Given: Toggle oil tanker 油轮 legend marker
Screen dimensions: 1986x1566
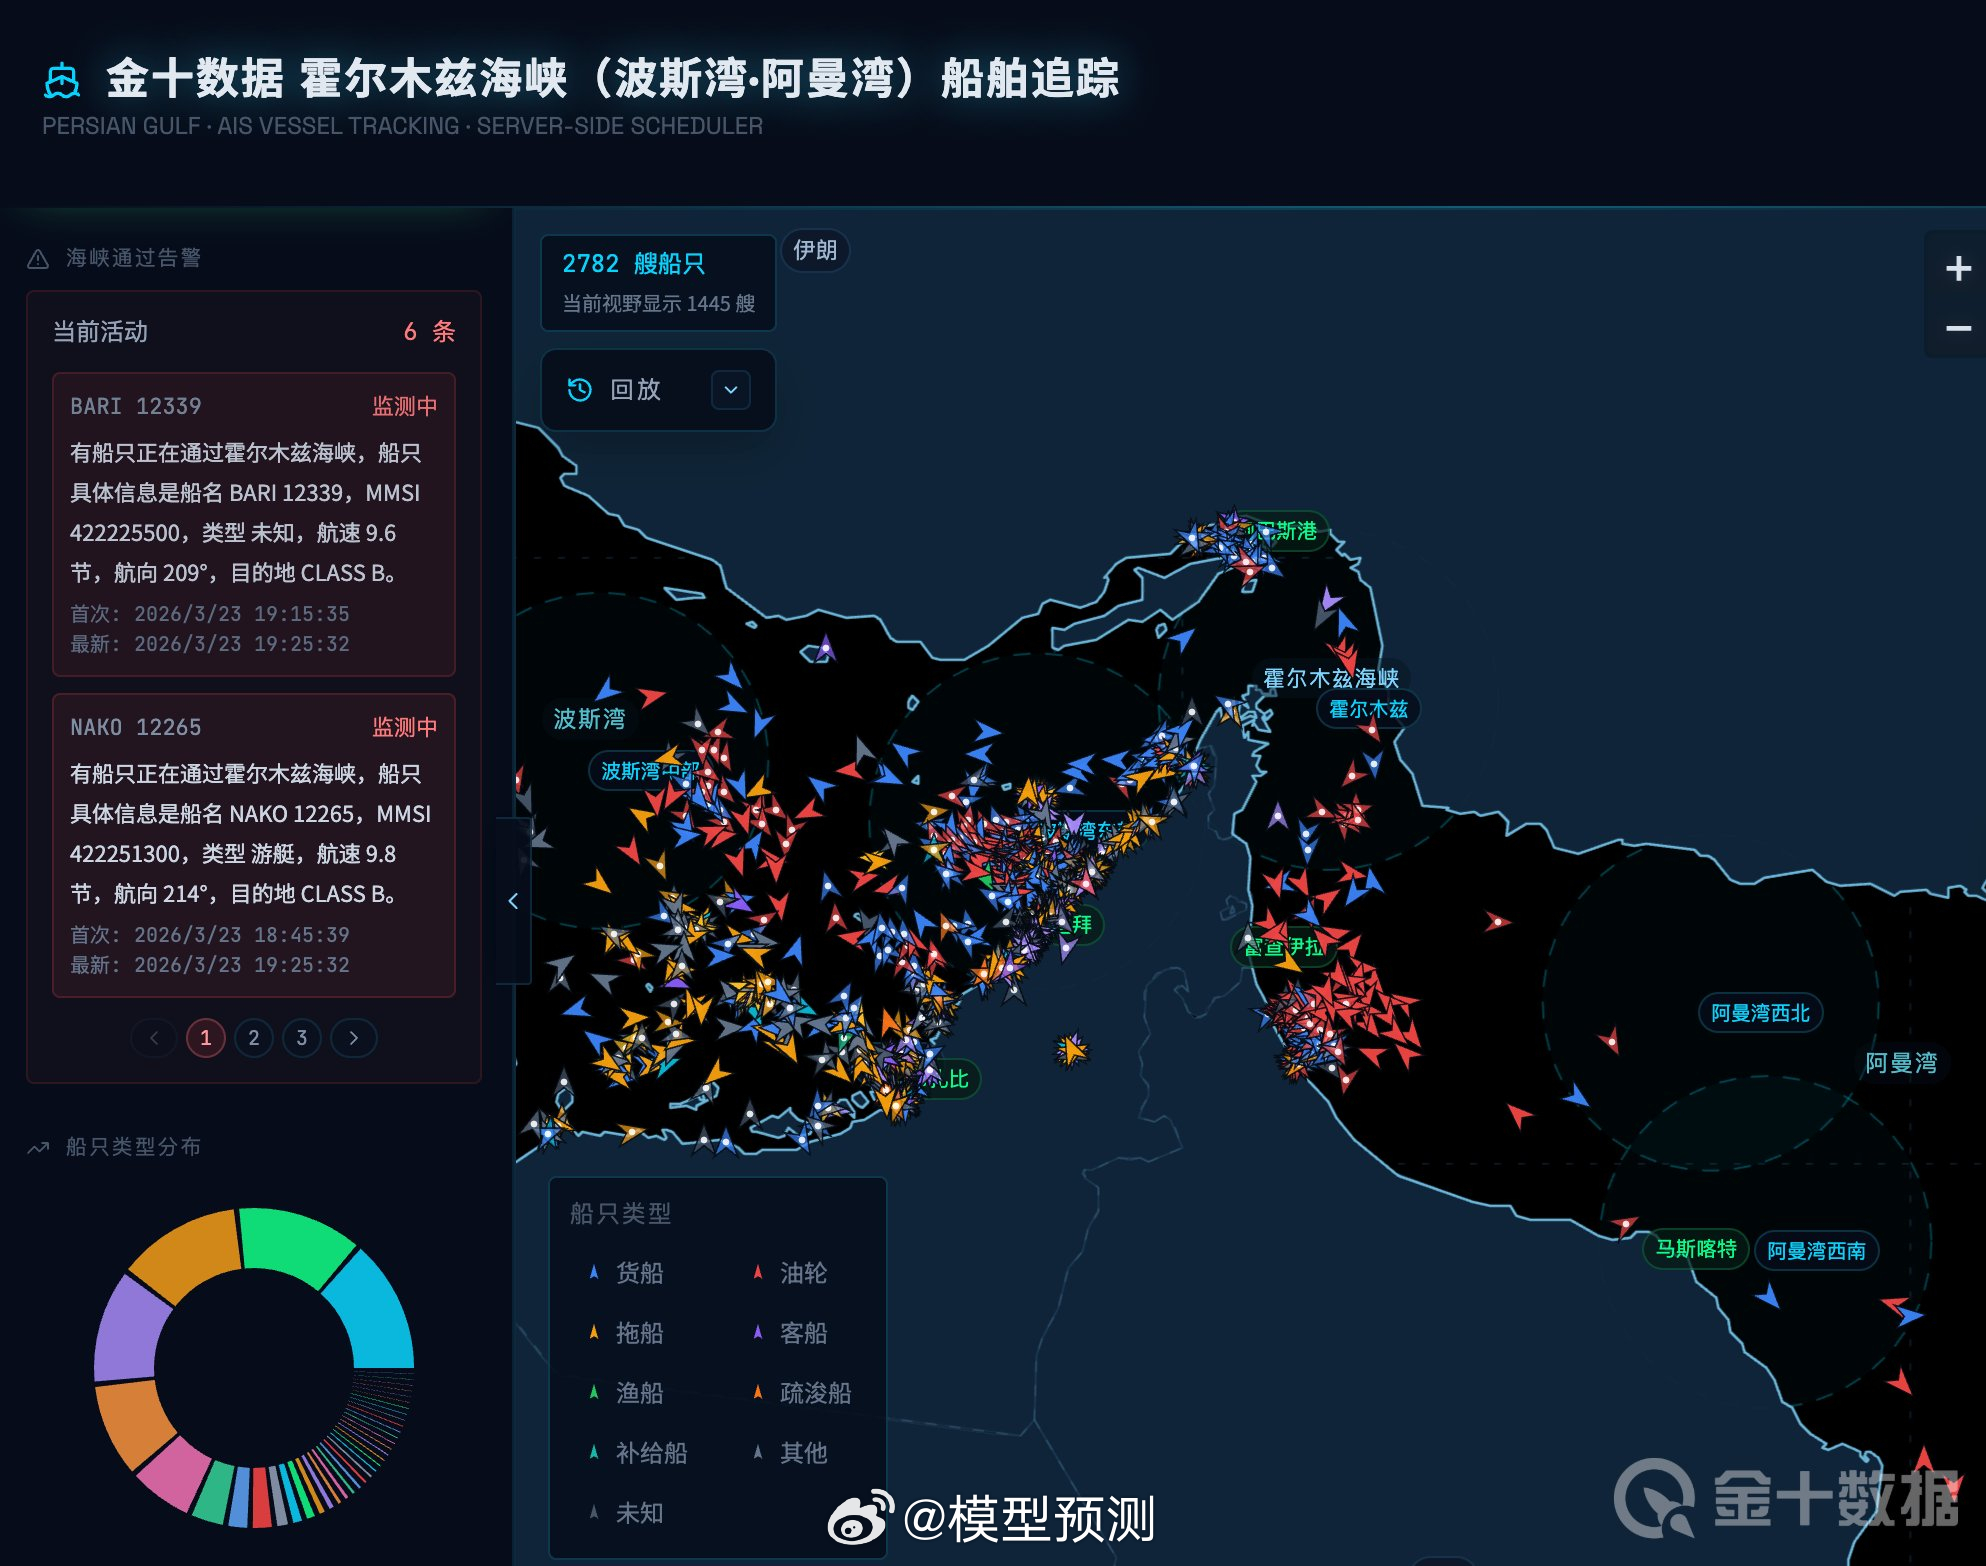Looking at the screenshot, I should [758, 1272].
